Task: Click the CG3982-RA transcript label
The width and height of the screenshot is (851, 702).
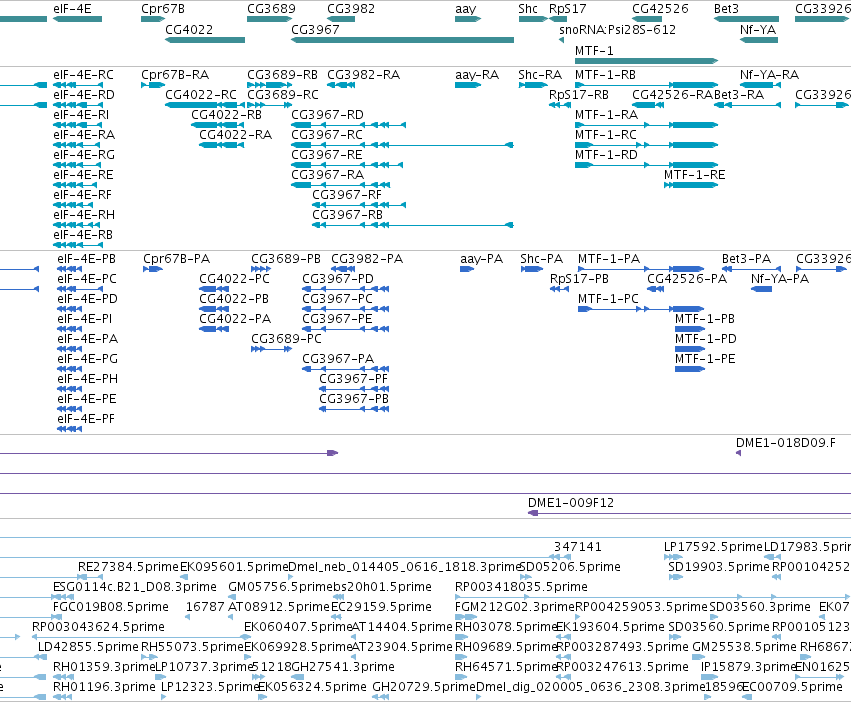Action: coord(364,74)
